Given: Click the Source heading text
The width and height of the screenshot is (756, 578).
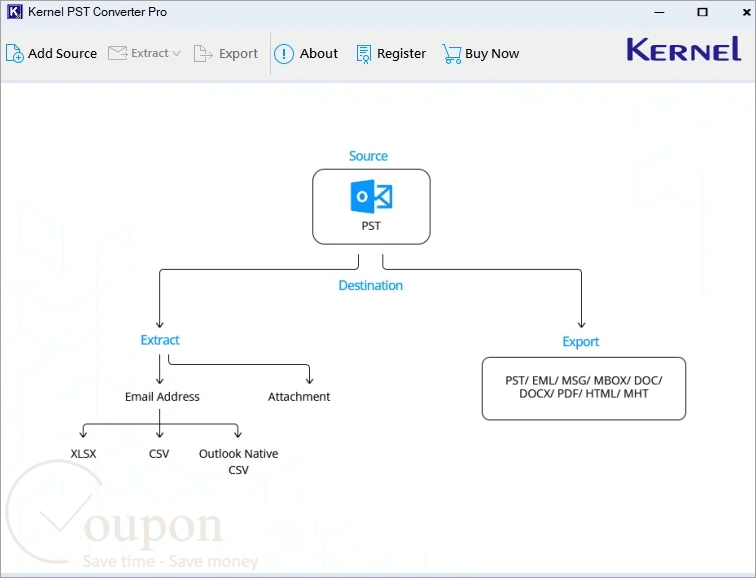Looking at the screenshot, I should 368,156.
